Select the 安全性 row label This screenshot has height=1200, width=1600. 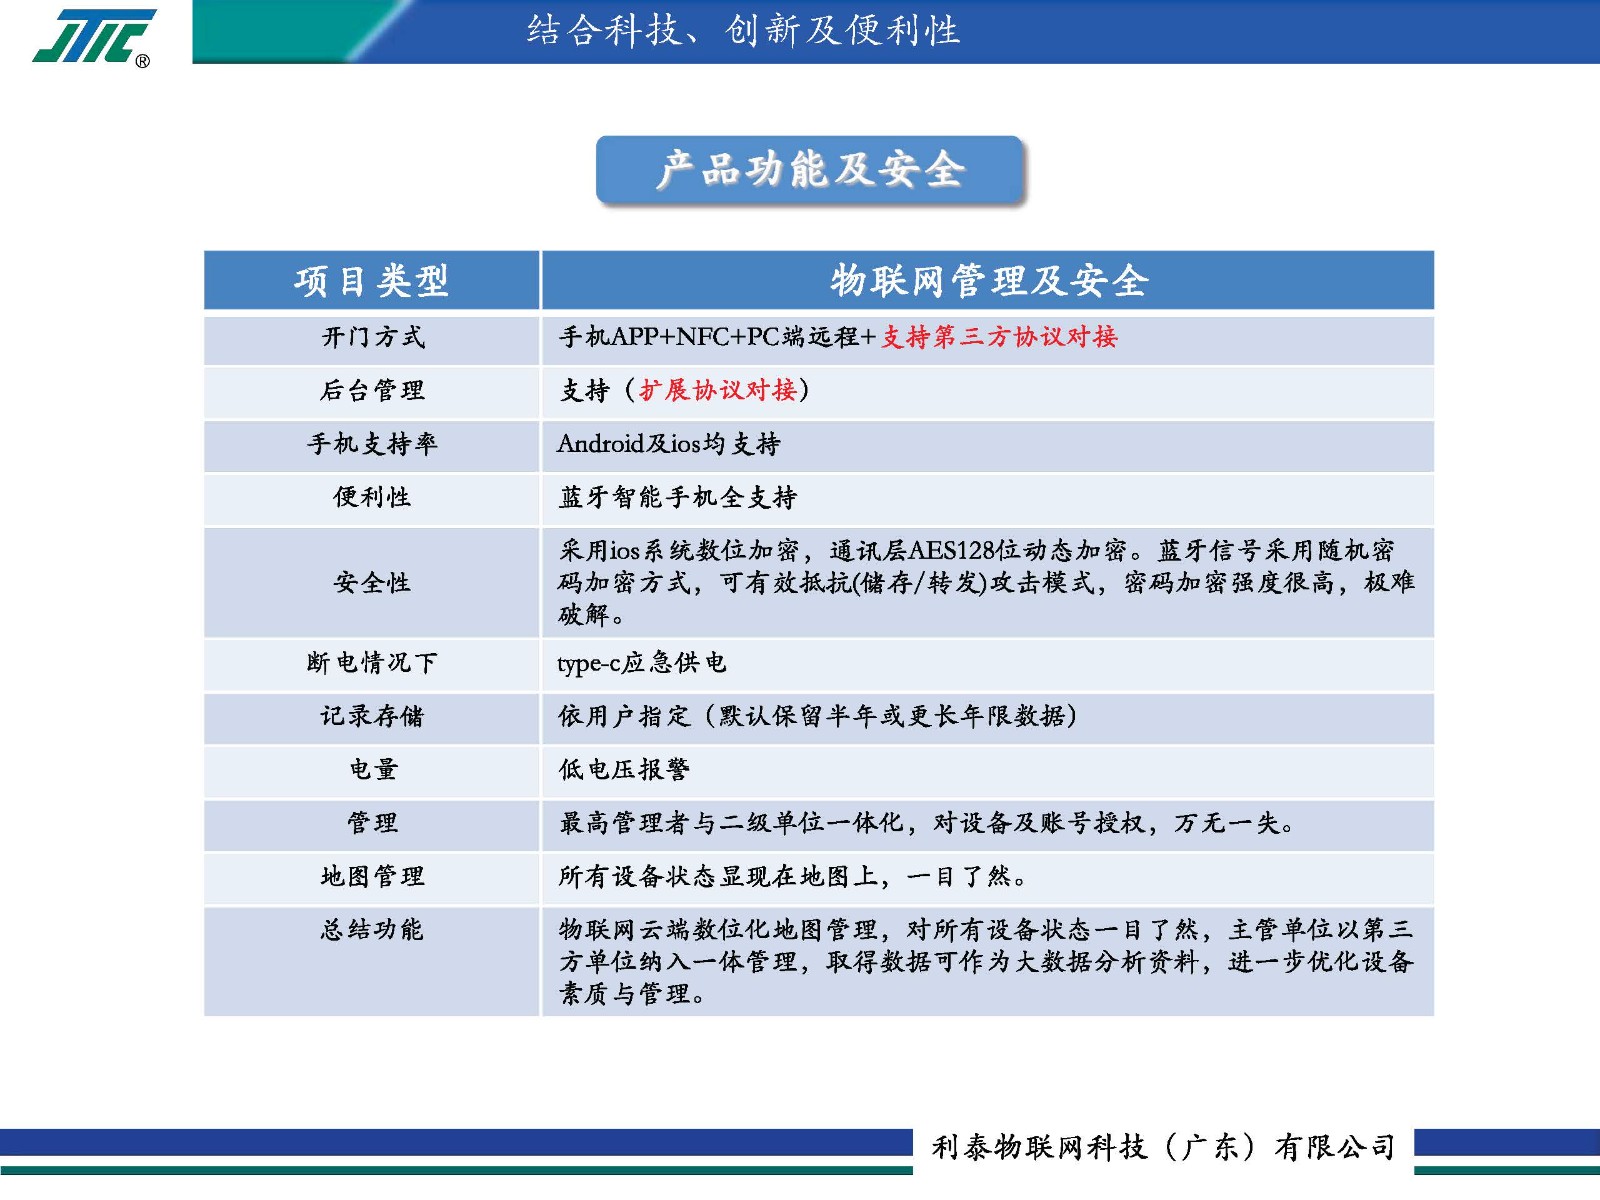tap(372, 583)
